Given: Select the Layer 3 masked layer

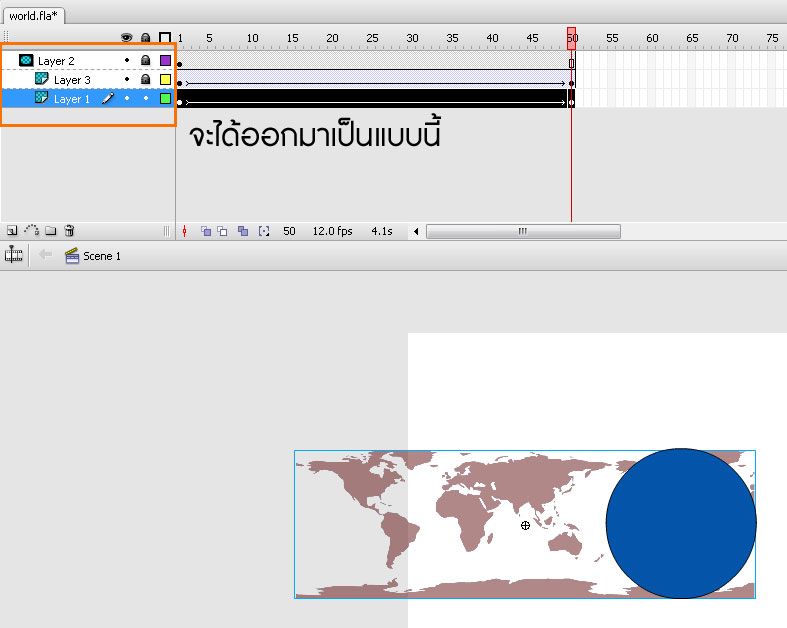Looking at the screenshot, I should [x=88, y=80].
